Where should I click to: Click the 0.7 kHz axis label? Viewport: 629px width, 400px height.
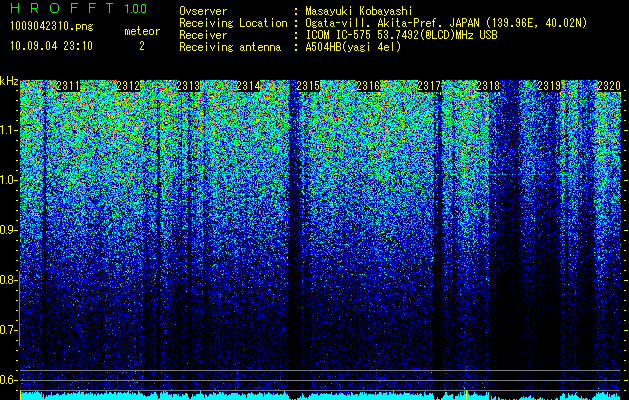click(x=8, y=330)
